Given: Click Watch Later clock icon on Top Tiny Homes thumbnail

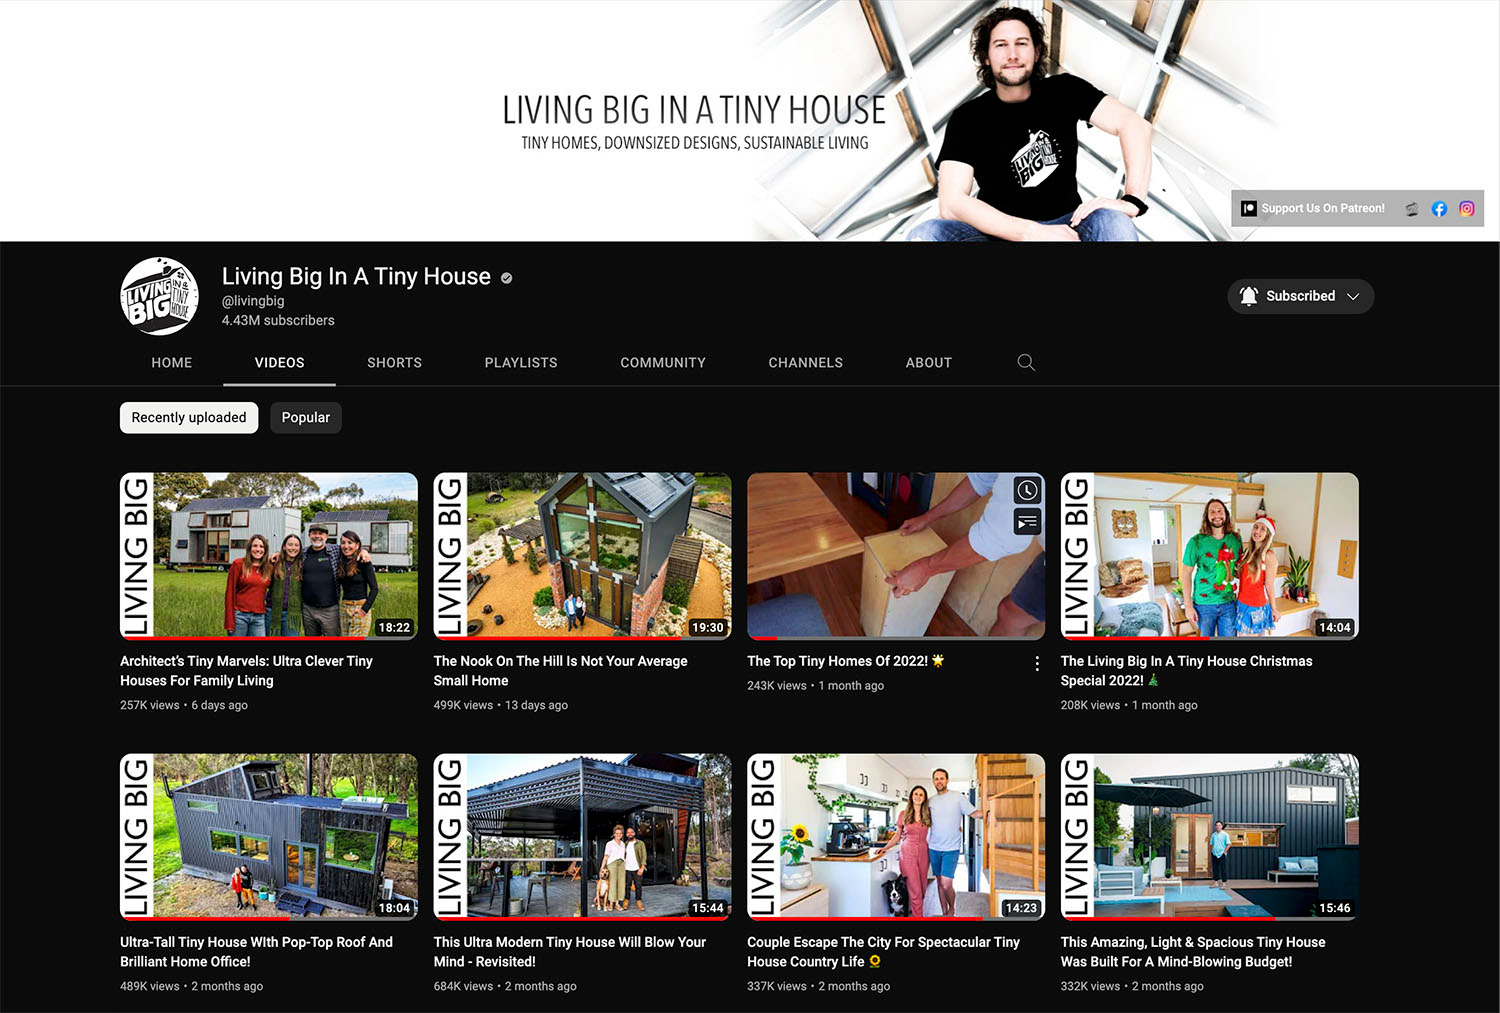Looking at the screenshot, I should point(1027,490).
